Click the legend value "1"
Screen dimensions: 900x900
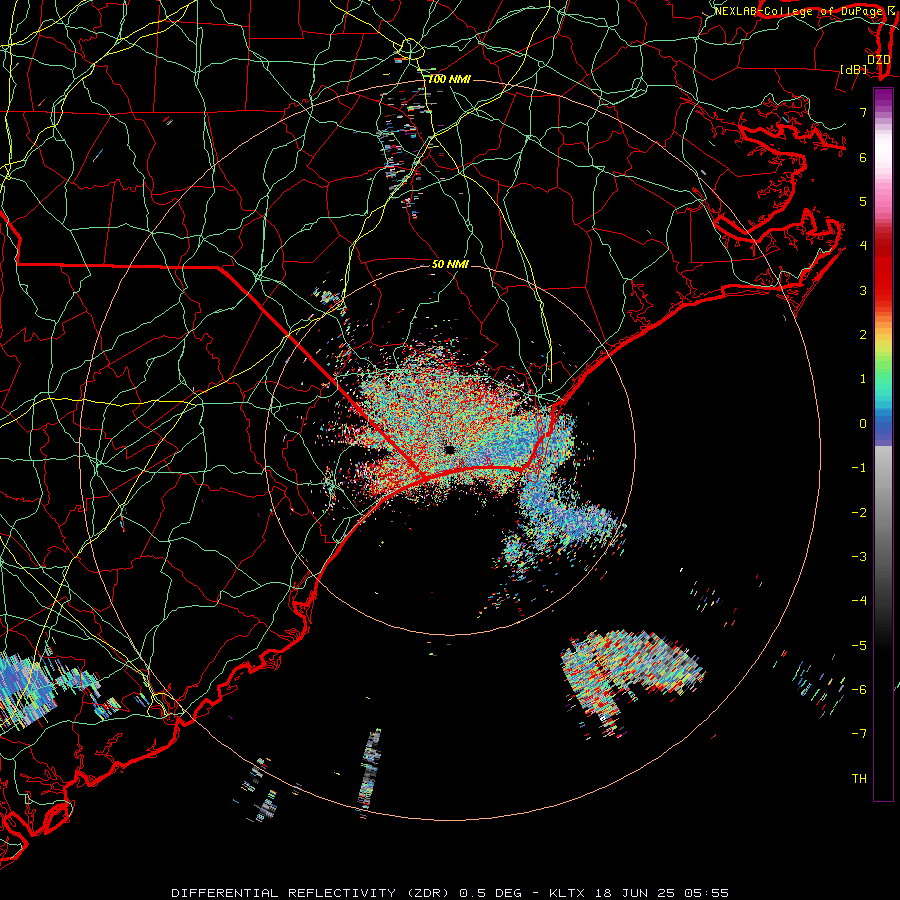coord(863,379)
